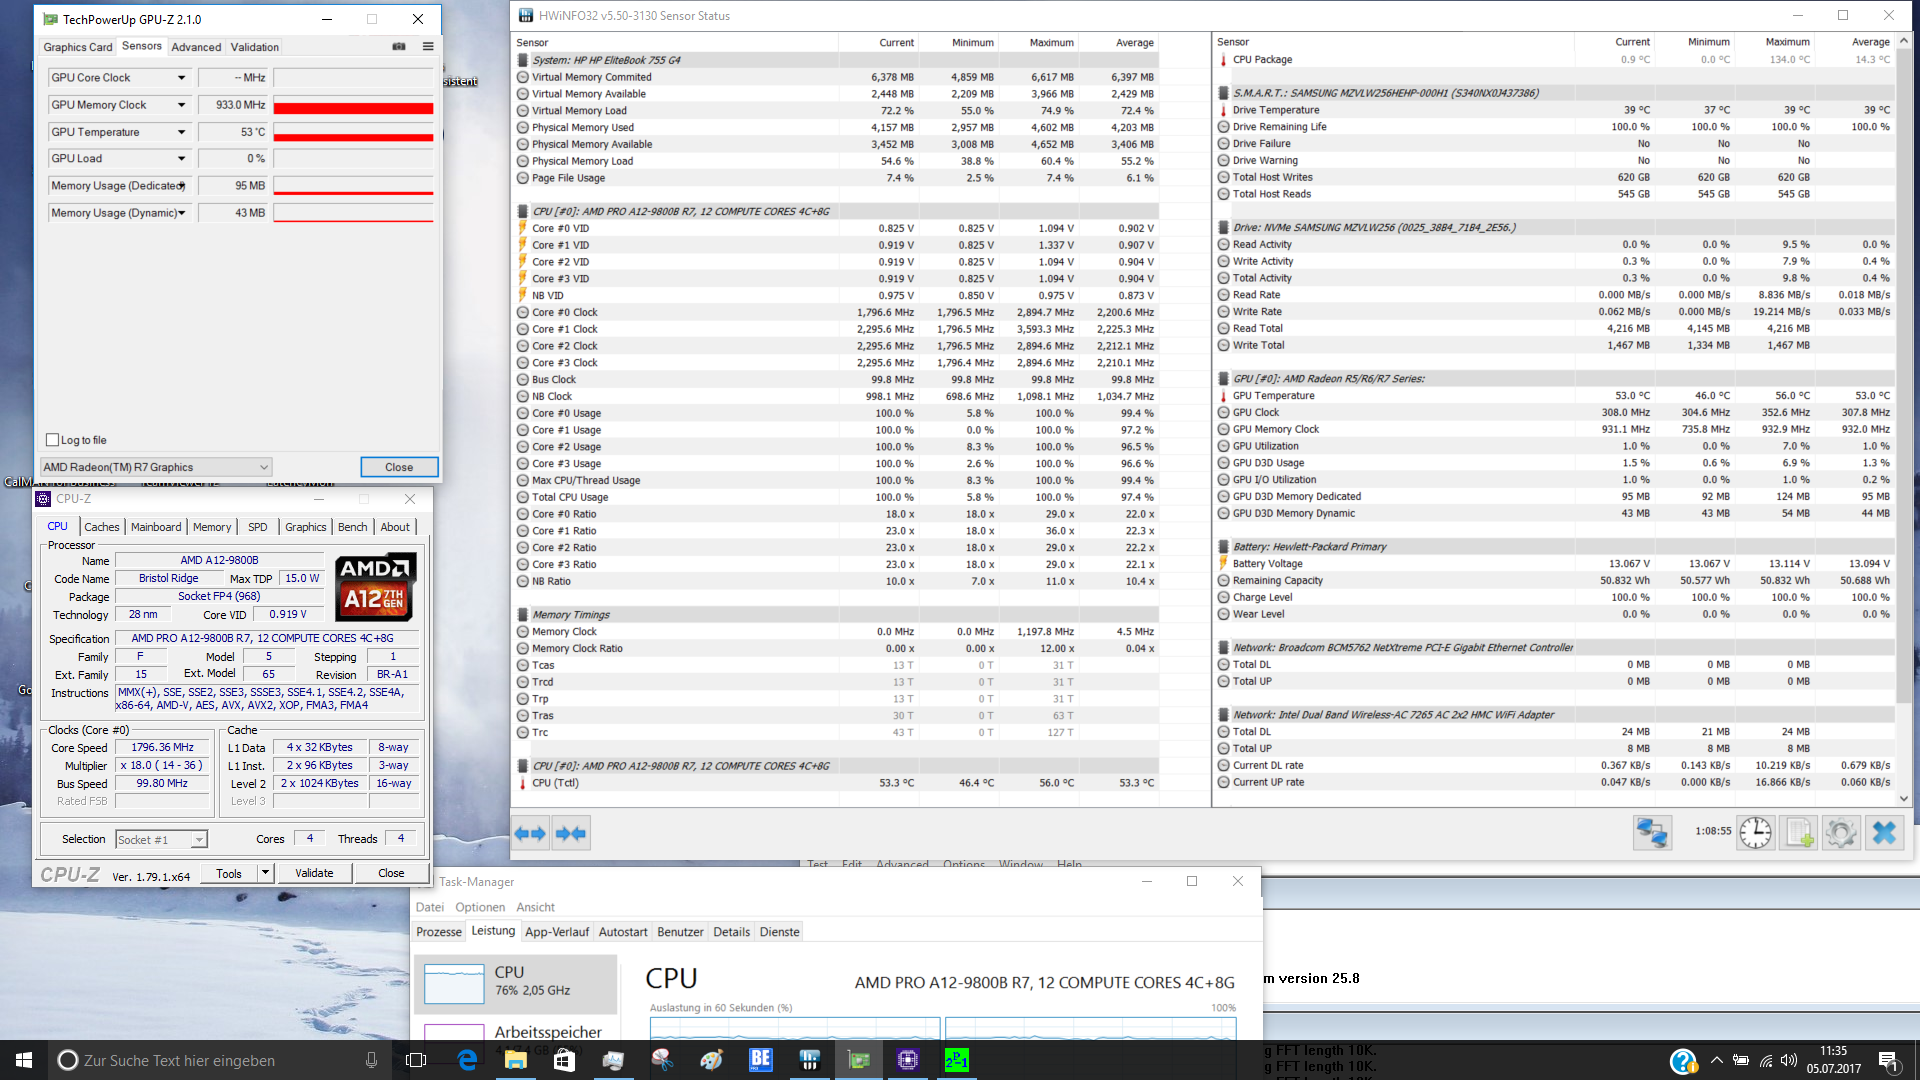Open CPU-Z Tools dropdown arrow
This screenshot has width=1920, height=1080.
click(265, 873)
